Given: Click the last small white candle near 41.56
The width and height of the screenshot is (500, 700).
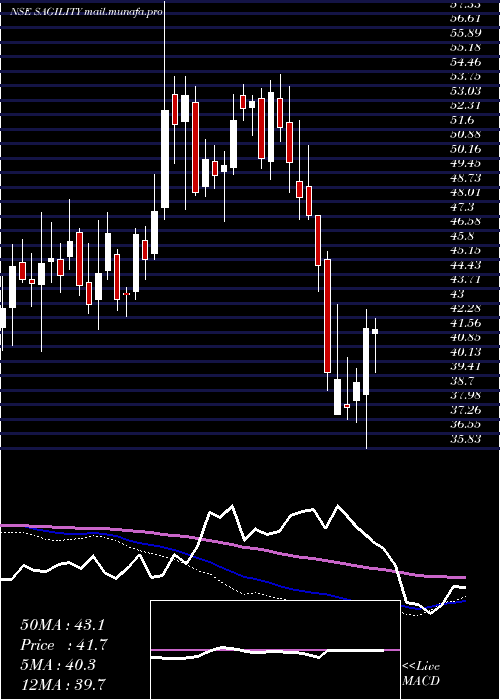Looking at the screenshot, I should pos(375,331).
